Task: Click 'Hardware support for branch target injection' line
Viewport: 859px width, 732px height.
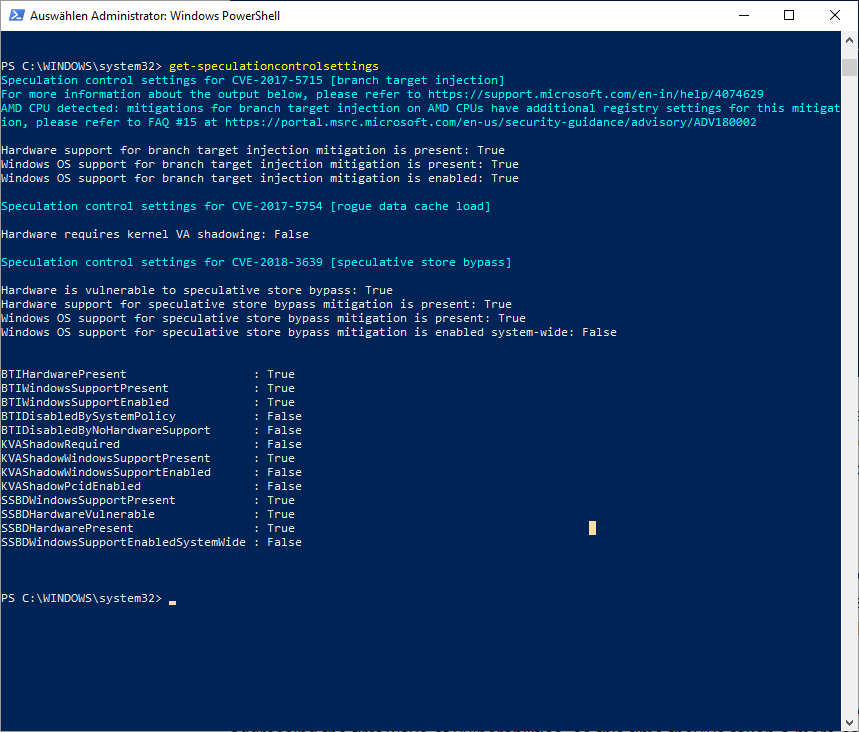Action: (253, 150)
